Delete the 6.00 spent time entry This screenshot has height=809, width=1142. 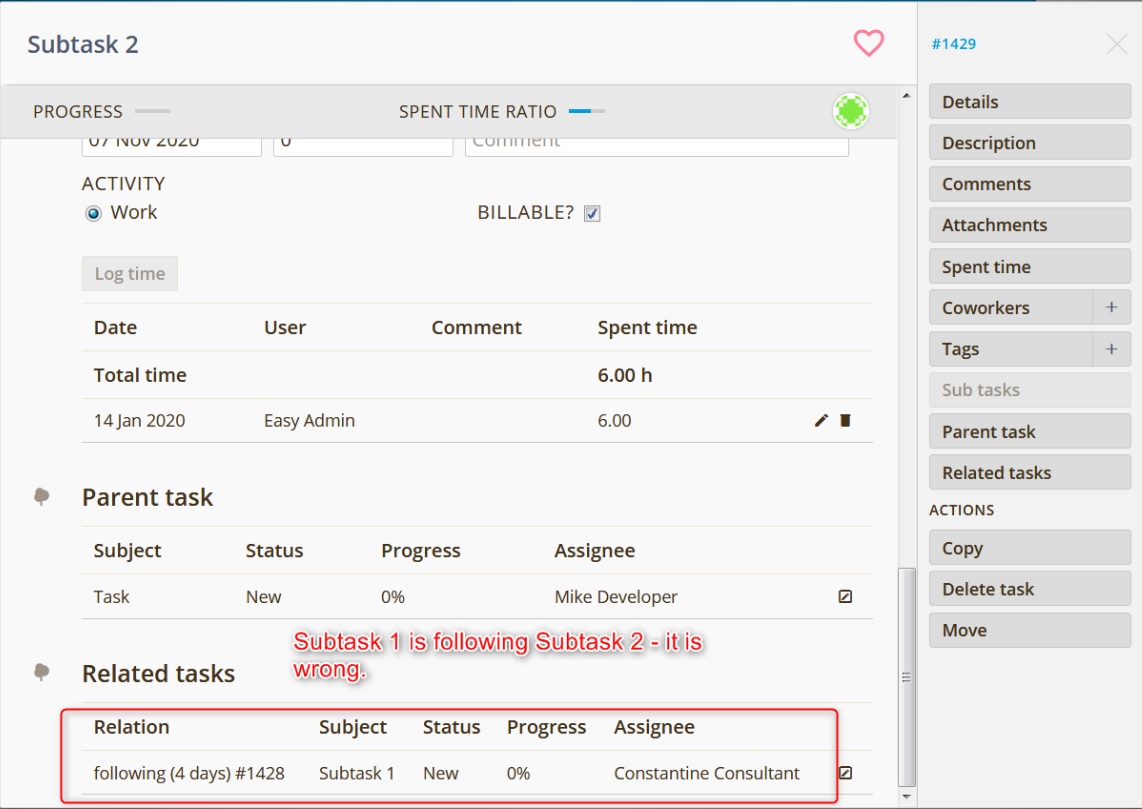[845, 421]
